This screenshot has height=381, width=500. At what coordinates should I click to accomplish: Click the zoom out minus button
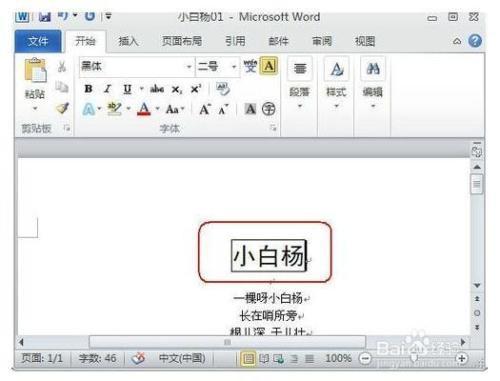point(365,359)
